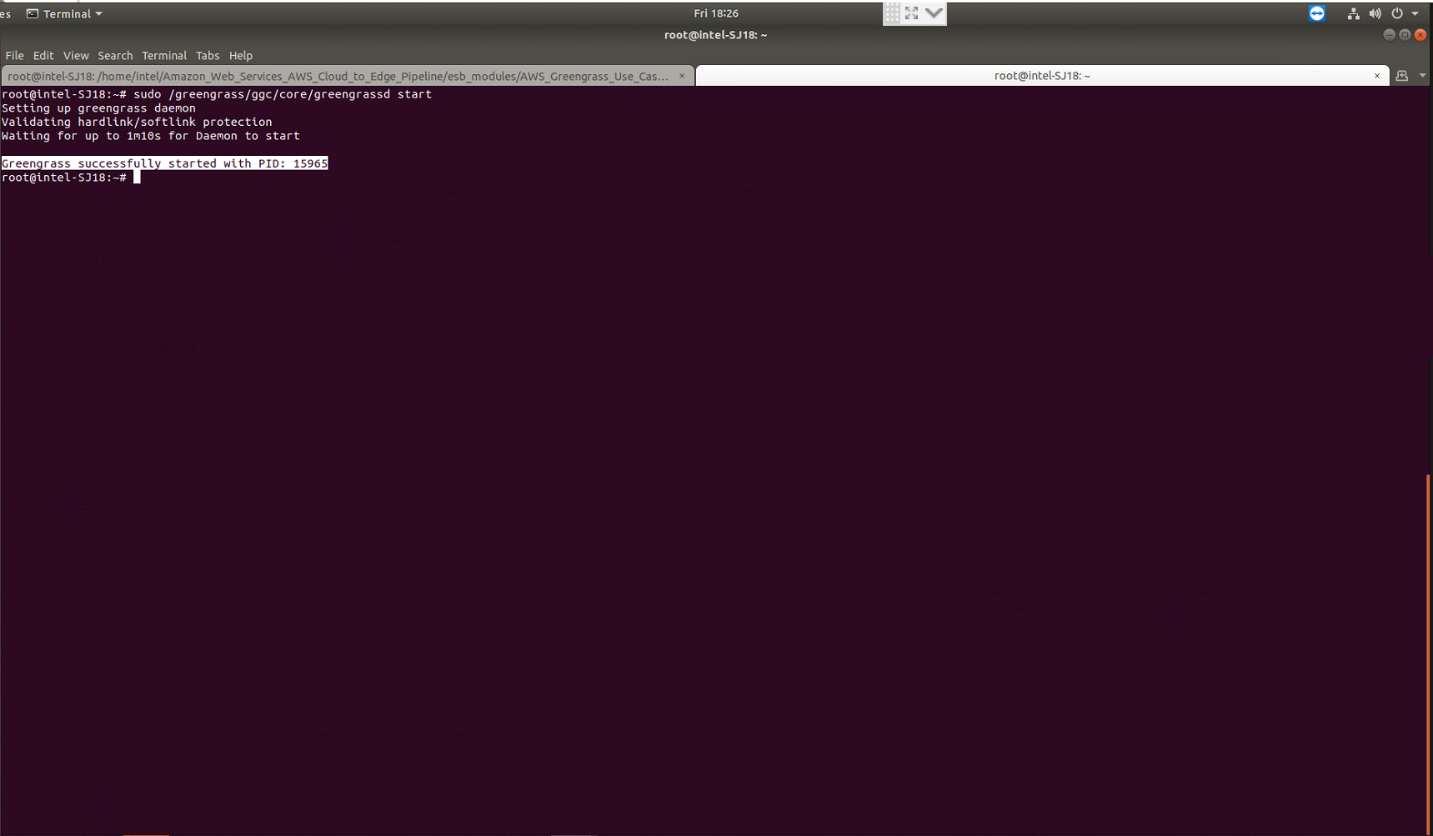Open the Edit menu
1433x836 pixels.
[x=43, y=56]
